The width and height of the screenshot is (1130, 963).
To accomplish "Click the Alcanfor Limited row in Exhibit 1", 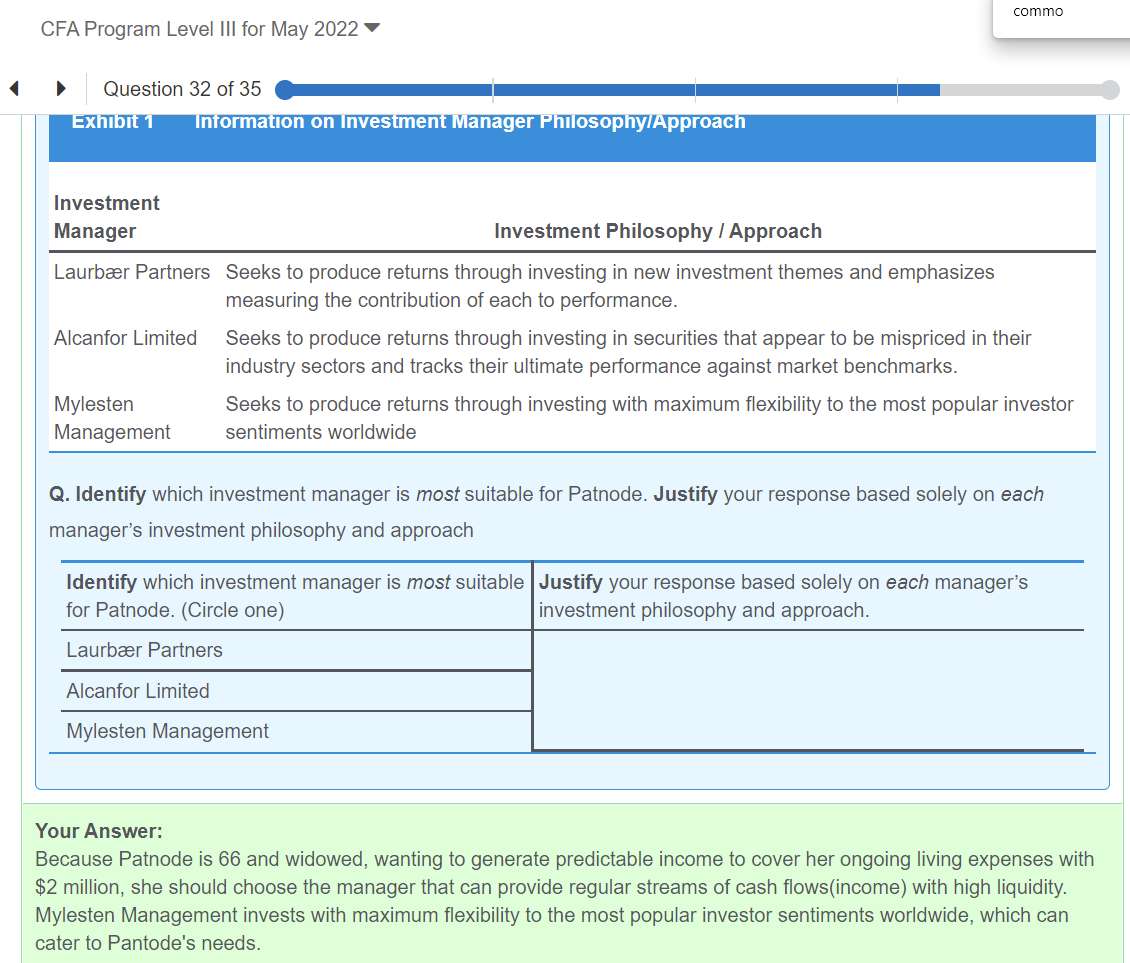I will (x=572, y=352).
